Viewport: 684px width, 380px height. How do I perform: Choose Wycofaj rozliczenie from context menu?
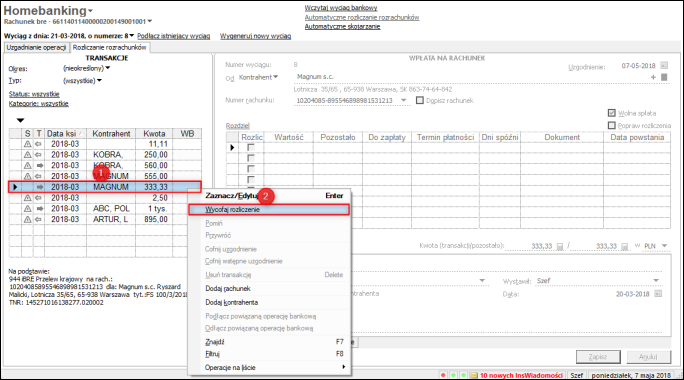(269, 209)
